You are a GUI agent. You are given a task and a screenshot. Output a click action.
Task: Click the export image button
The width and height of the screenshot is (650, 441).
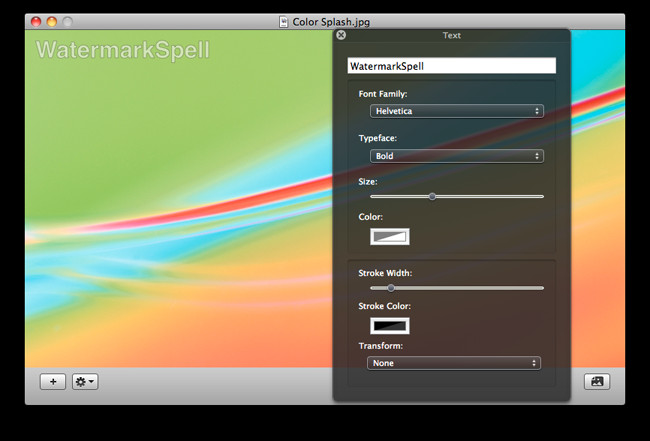point(597,381)
